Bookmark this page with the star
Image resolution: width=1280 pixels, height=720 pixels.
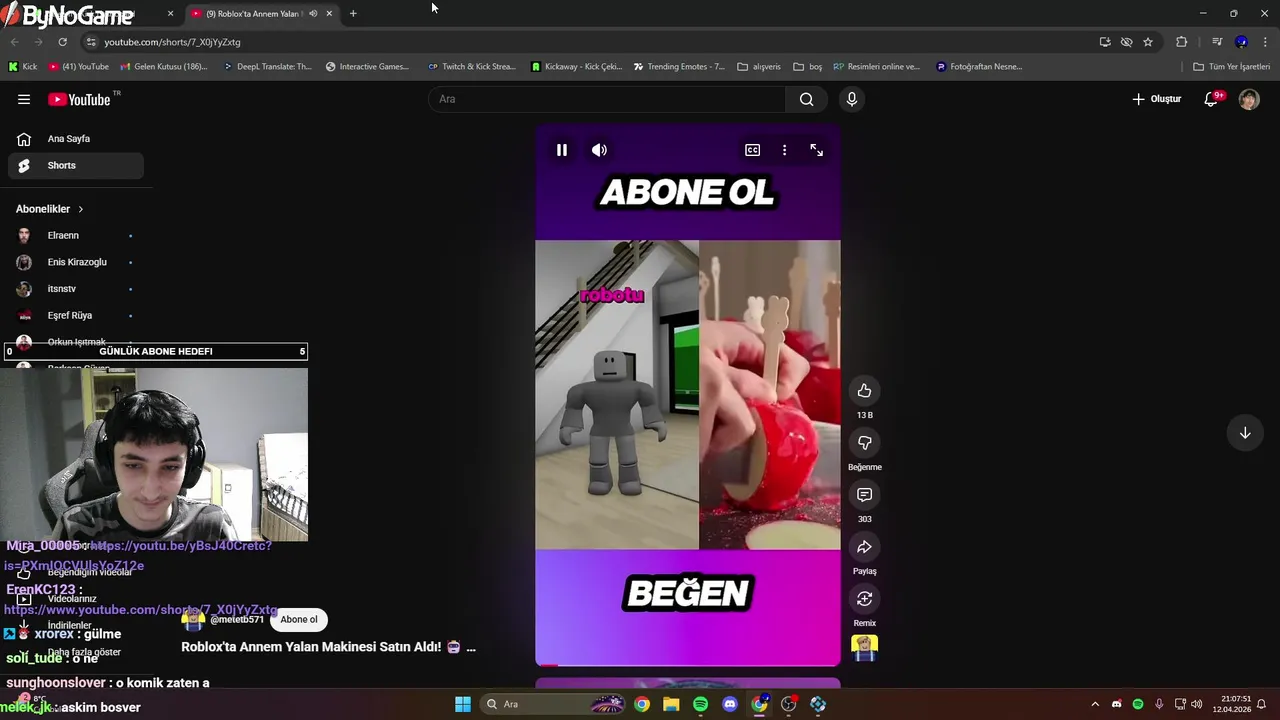tap(1148, 42)
